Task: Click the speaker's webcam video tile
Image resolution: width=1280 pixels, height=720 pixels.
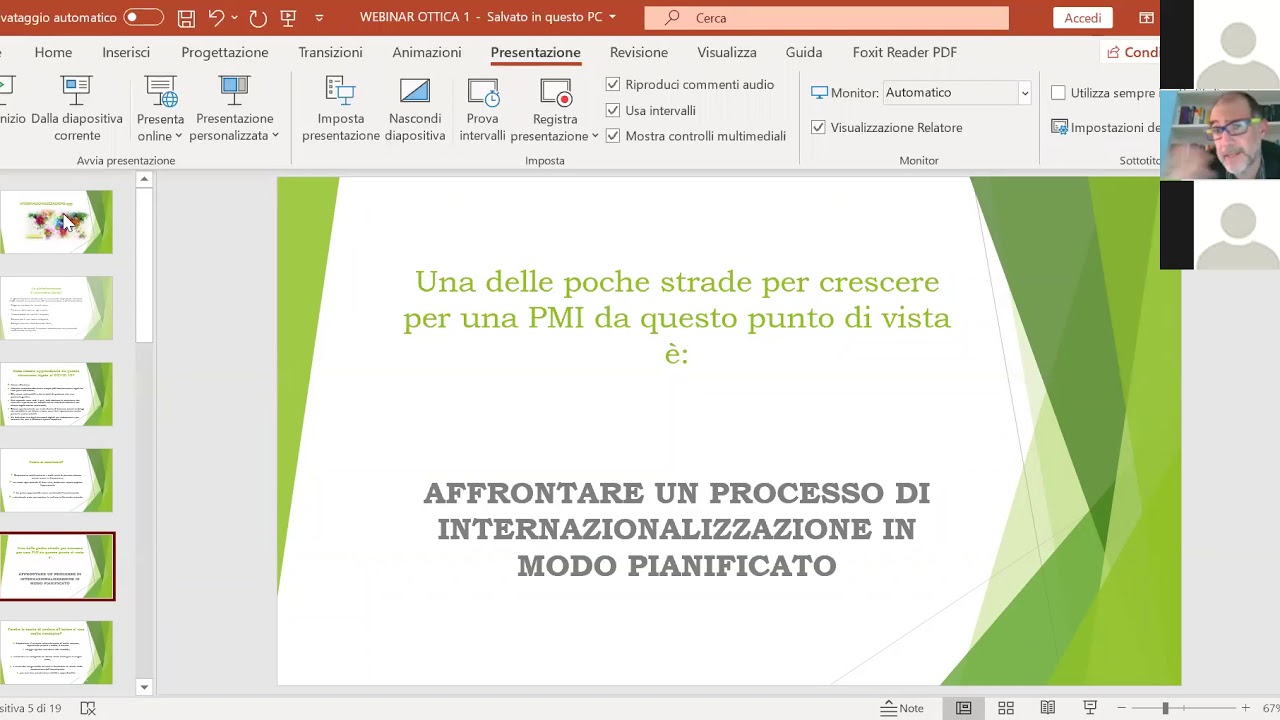Action: point(1220,135)
